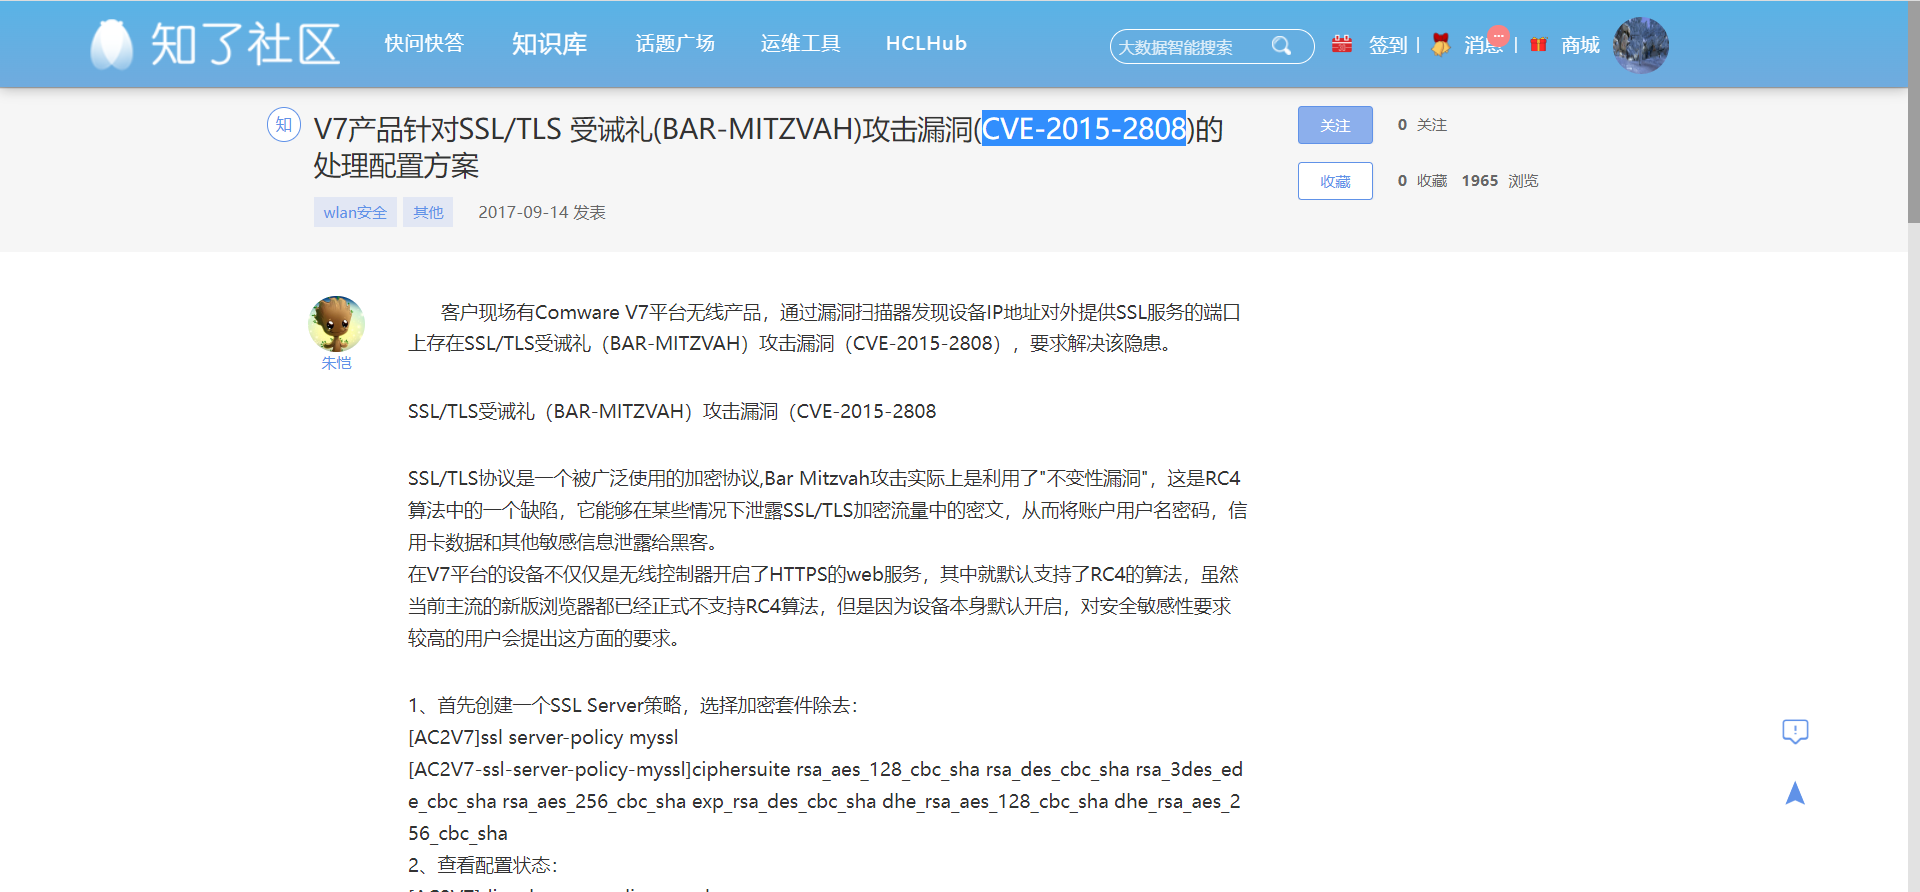Open the feedback comment bubble icon
The image size is (1920, 892).
tap(1795, 732)
